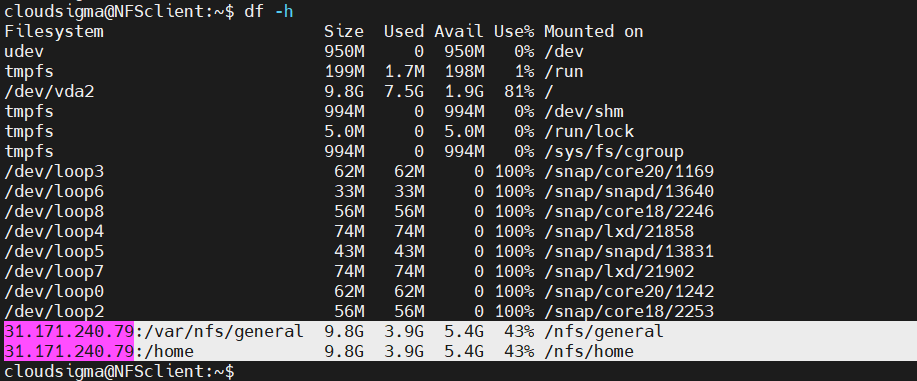Click the '/nfs/general' mount point
The image size is (917, 381).
604,331
